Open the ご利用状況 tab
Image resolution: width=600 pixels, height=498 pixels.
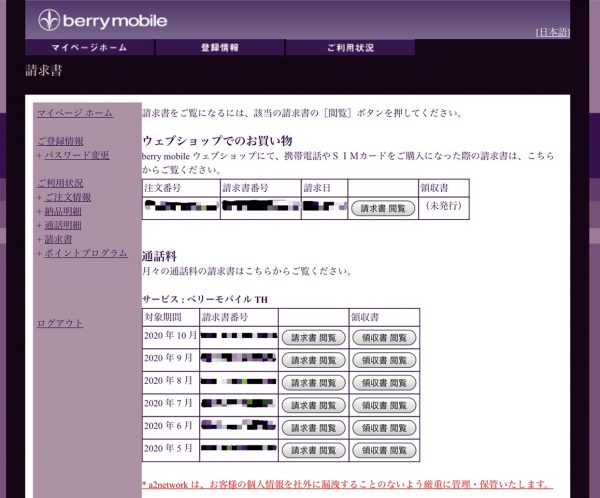[350, 47]
